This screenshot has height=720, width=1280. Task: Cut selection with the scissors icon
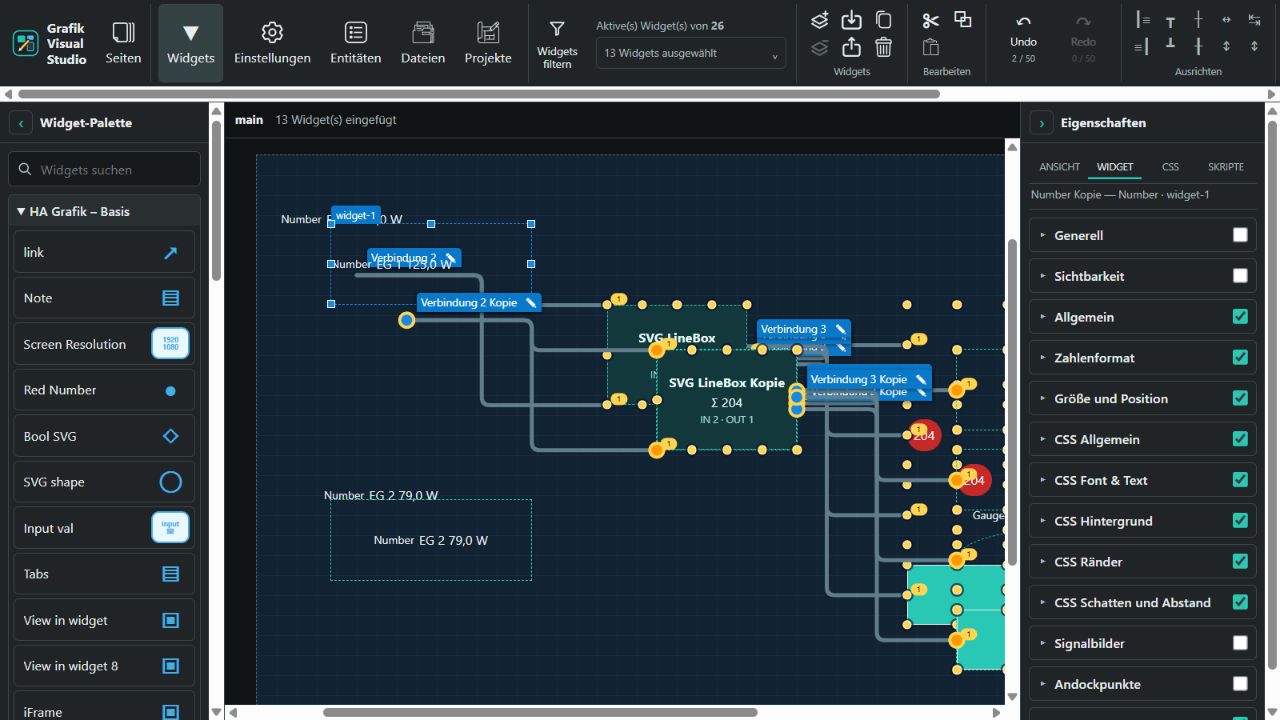(x=931, y=20)
